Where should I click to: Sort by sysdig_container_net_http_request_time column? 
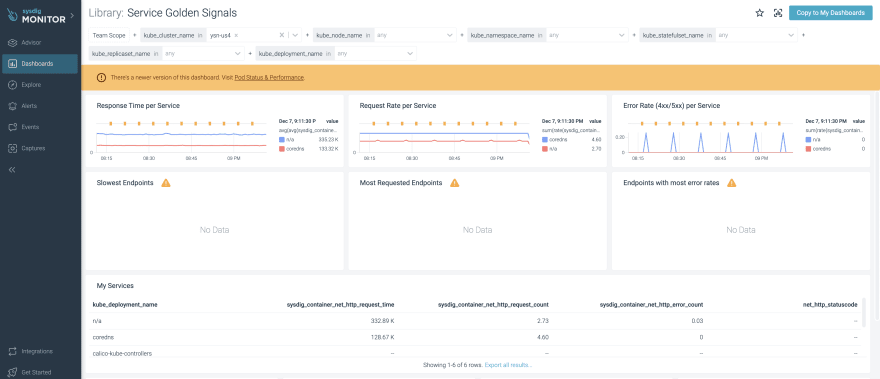point(340,304)
